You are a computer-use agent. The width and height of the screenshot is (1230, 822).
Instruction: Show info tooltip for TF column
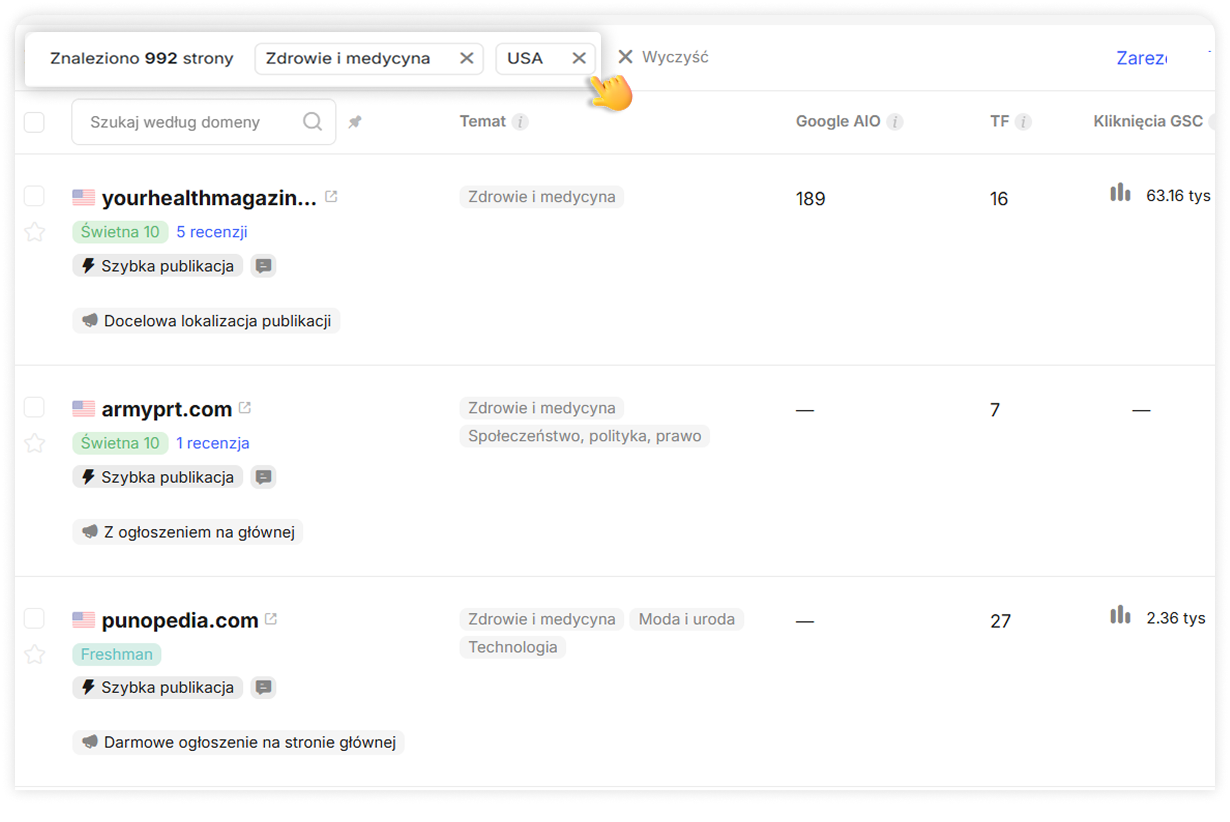(1023, 122)
